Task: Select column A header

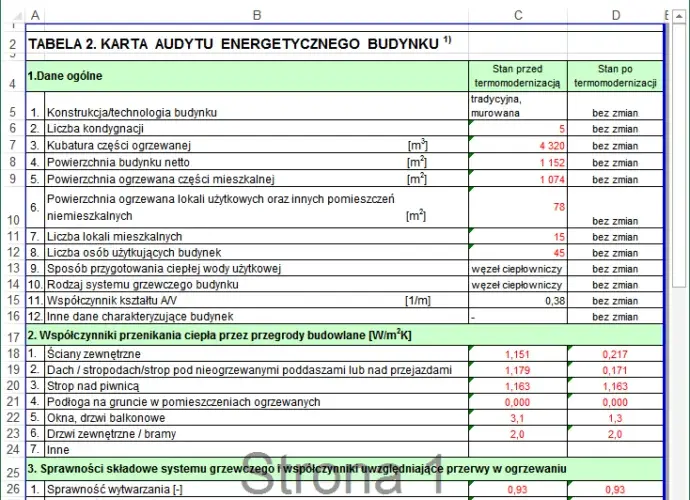Action: 35,15
